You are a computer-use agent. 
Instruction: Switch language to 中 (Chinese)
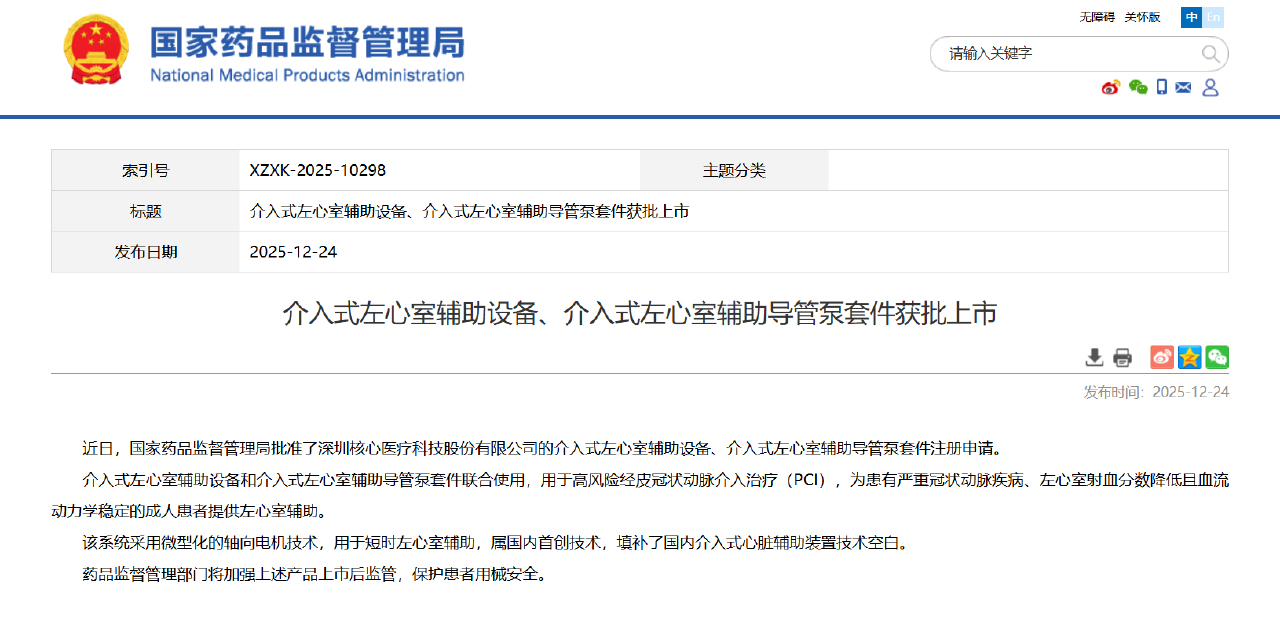point(1191,17)
